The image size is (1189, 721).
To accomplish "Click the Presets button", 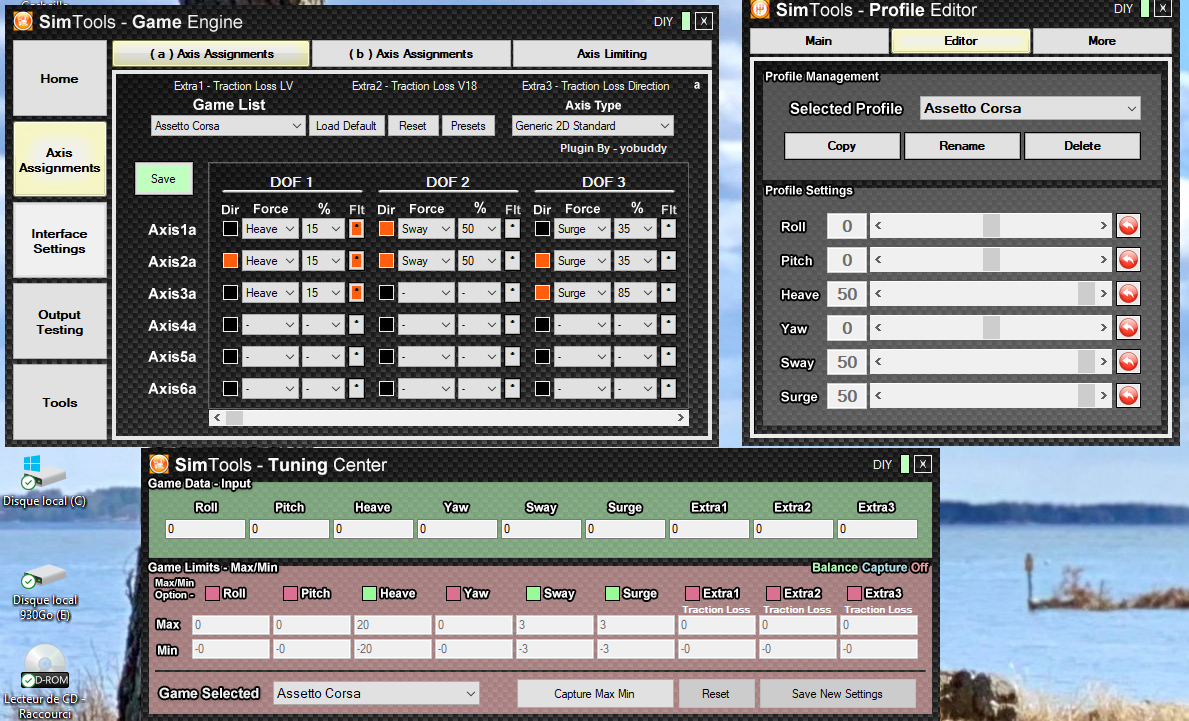I will click(468, 126).
